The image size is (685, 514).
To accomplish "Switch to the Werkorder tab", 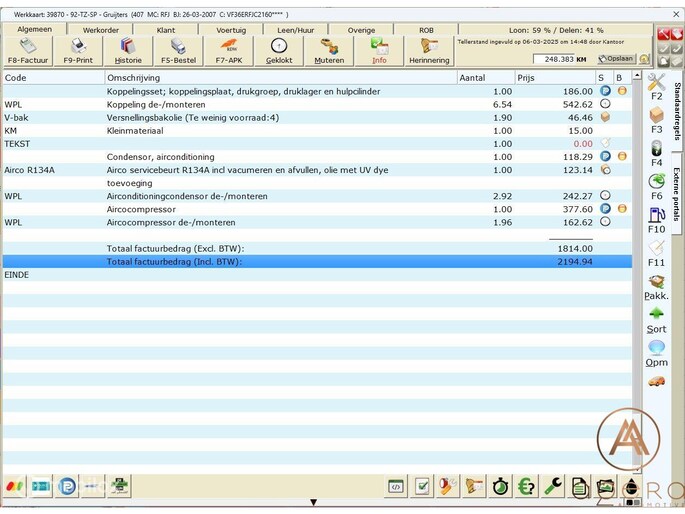I will (101, 30).
